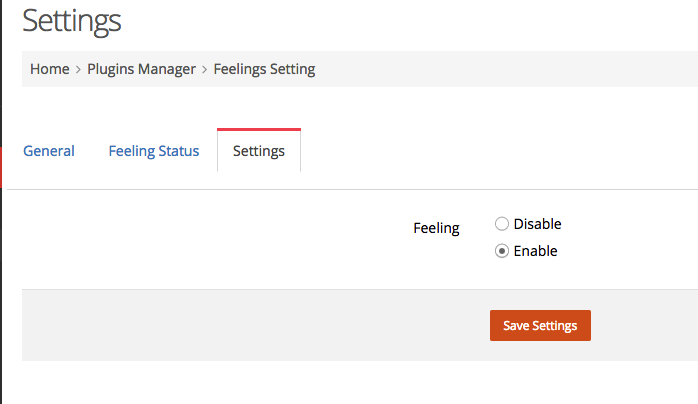Select the Enable radio button
This screenshot has width=698, height=404.
[502, 251]
